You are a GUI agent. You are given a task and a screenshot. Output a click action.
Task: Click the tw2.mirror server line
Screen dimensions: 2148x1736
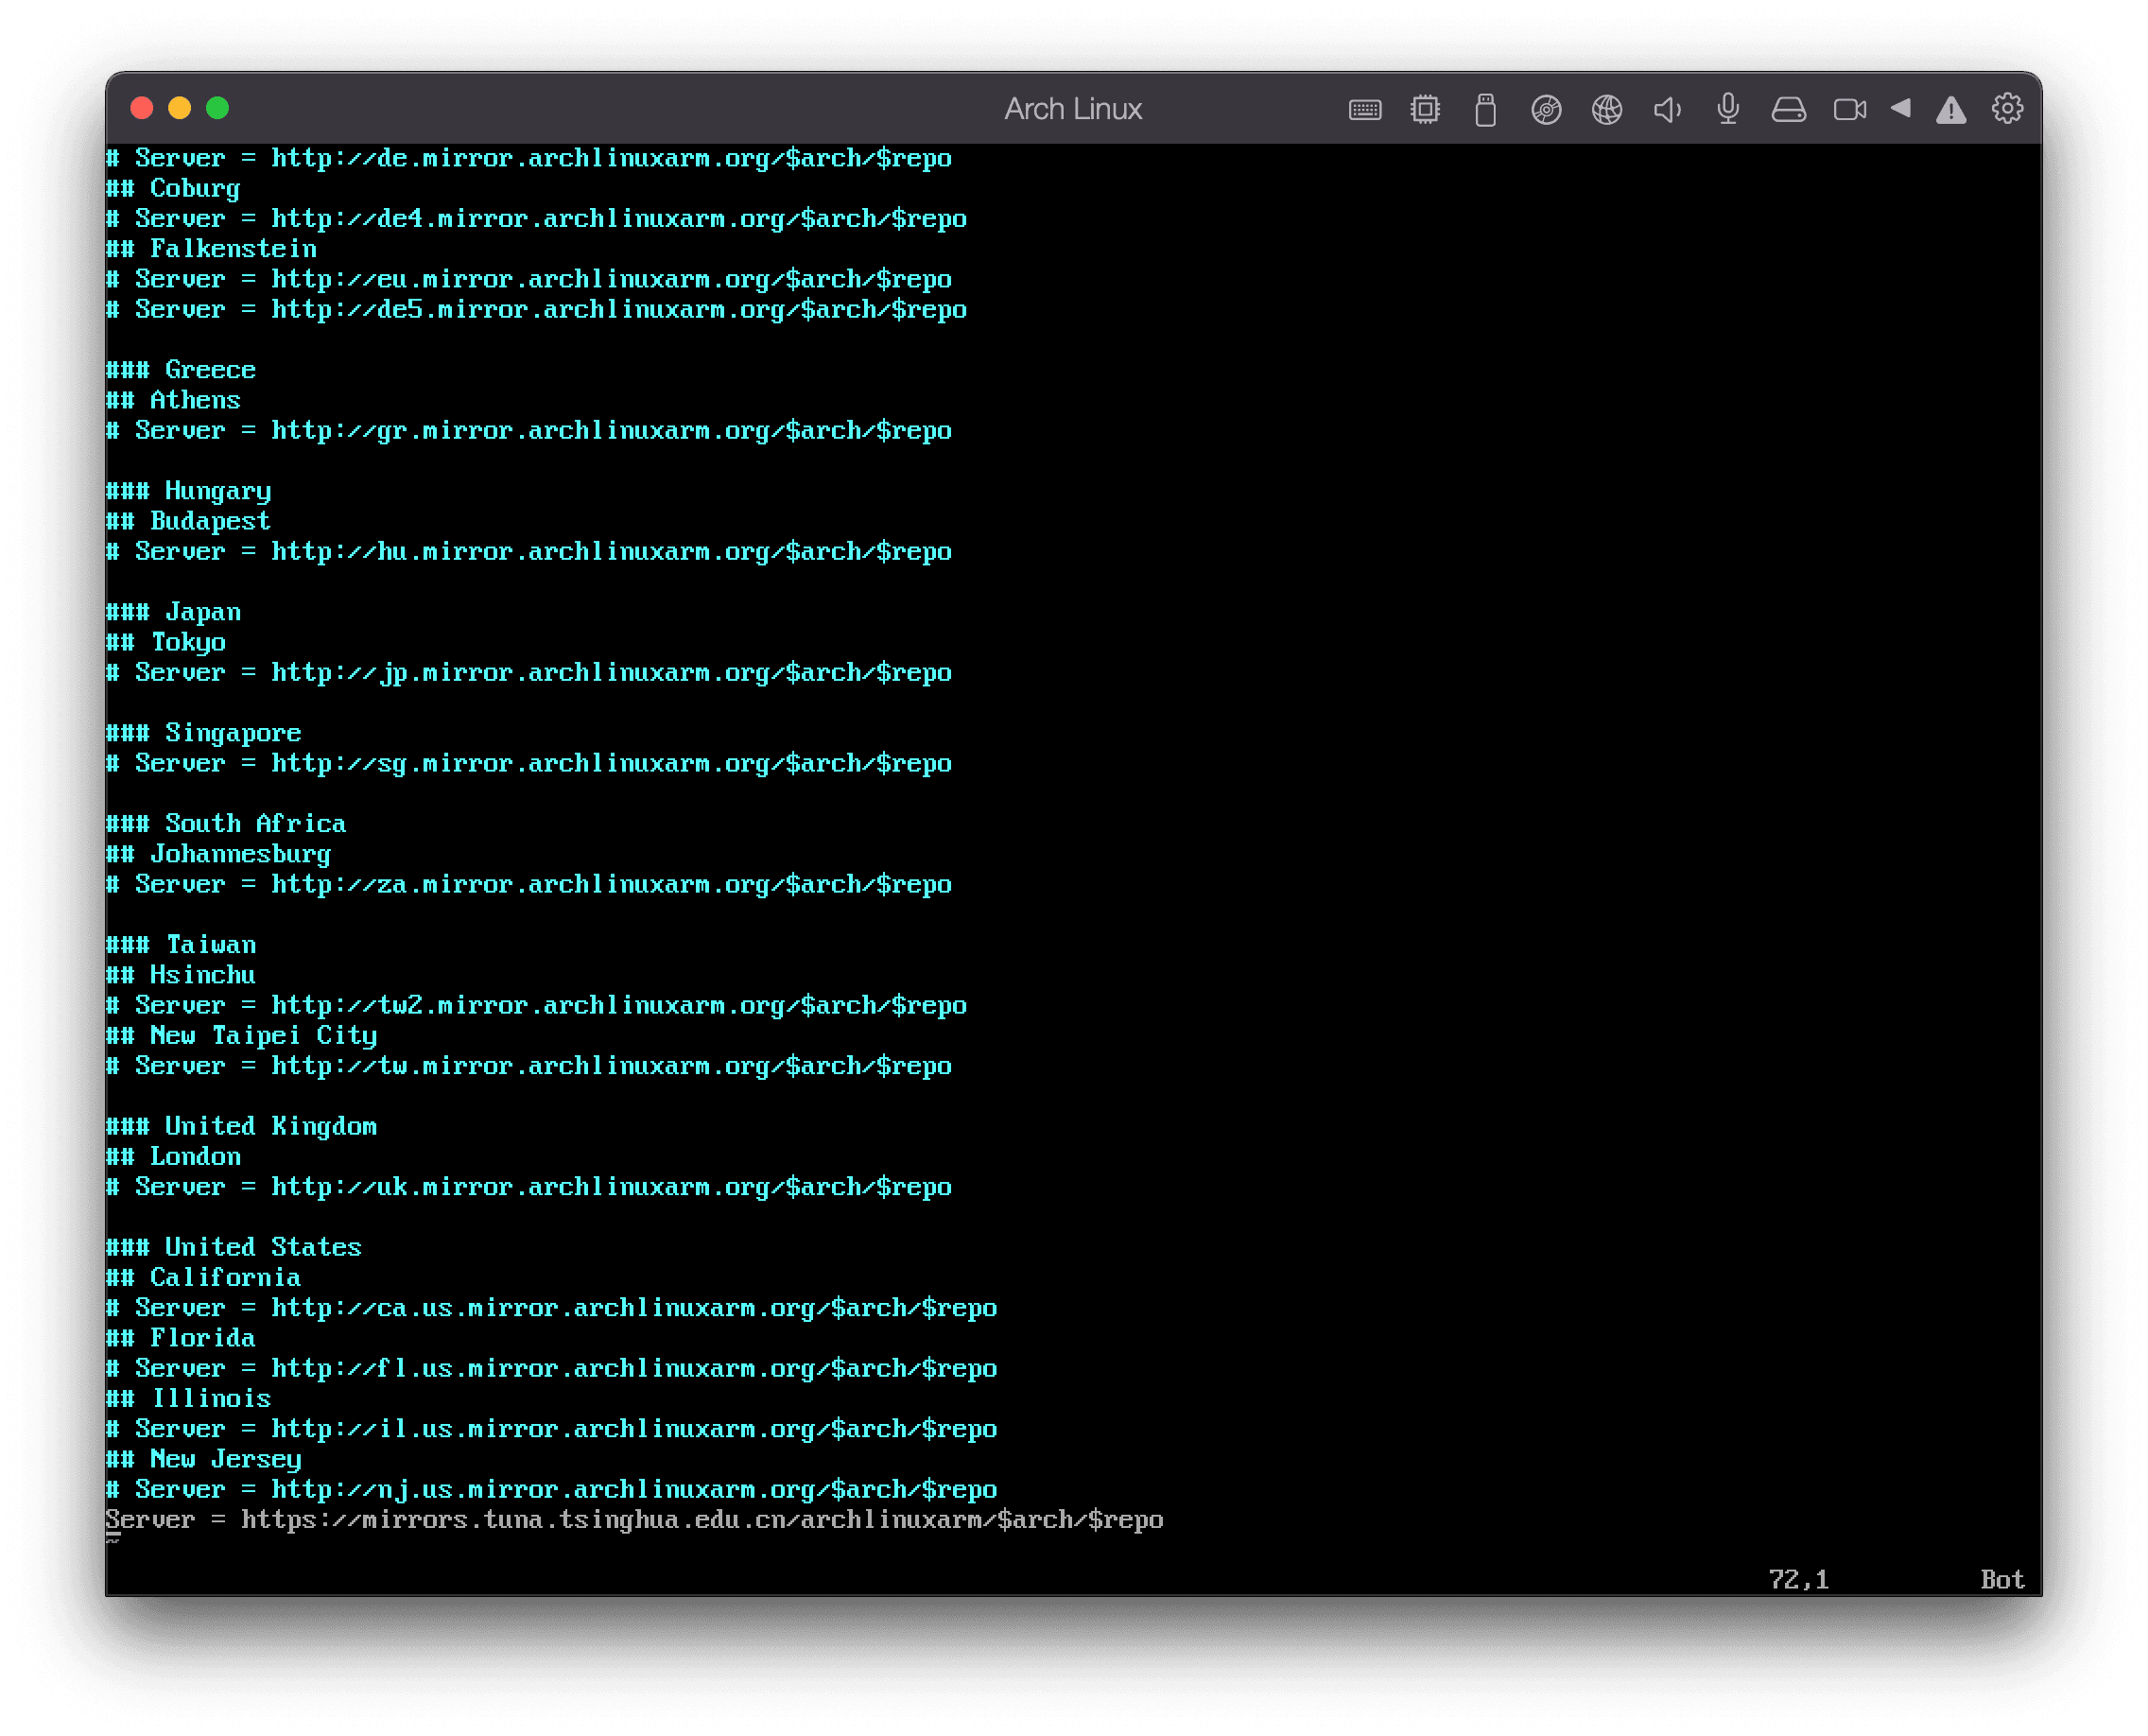tap(537, 1005)
